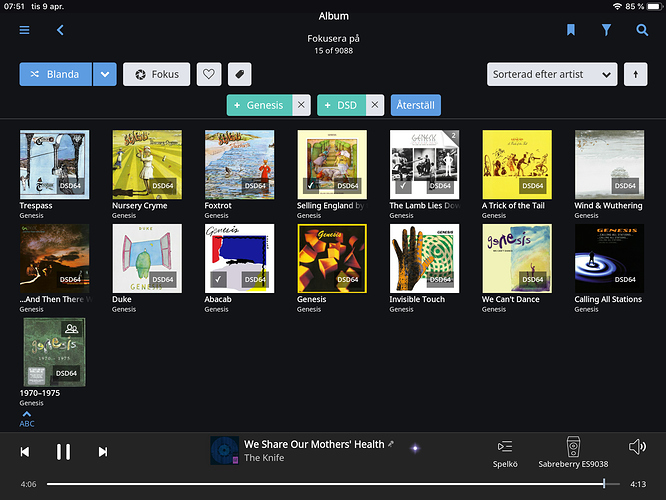The height and width of the screenshot is (500, 666).
Task: Click Genesis artist link under Invisible Touch
Action: (x=401, y=309)
